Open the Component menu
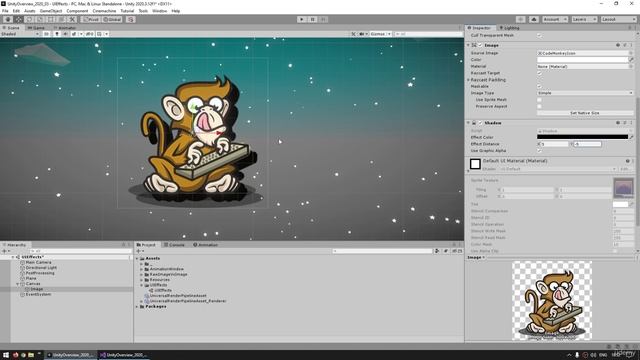This screenshot has height=360, width=640. [x=77, y=11]
